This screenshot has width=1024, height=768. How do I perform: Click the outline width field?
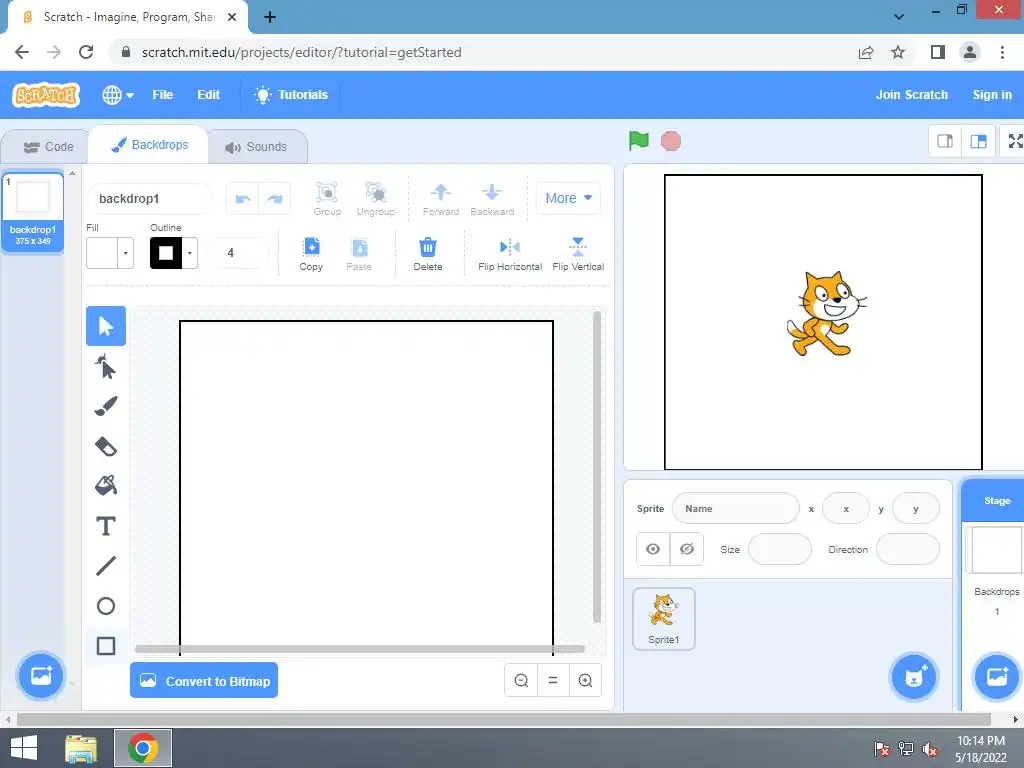[x=238, y=253]
